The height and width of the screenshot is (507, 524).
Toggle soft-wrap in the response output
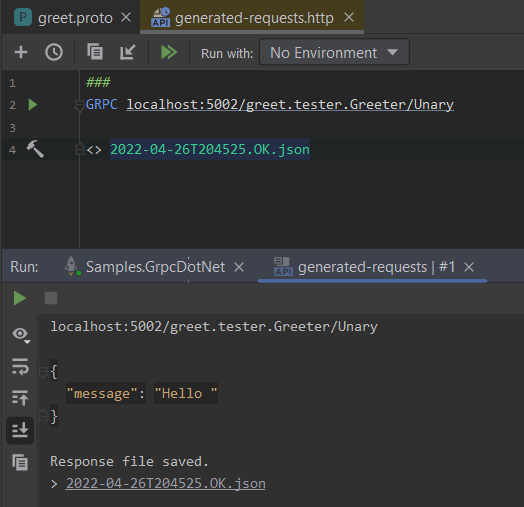click(x=20, y=367)
